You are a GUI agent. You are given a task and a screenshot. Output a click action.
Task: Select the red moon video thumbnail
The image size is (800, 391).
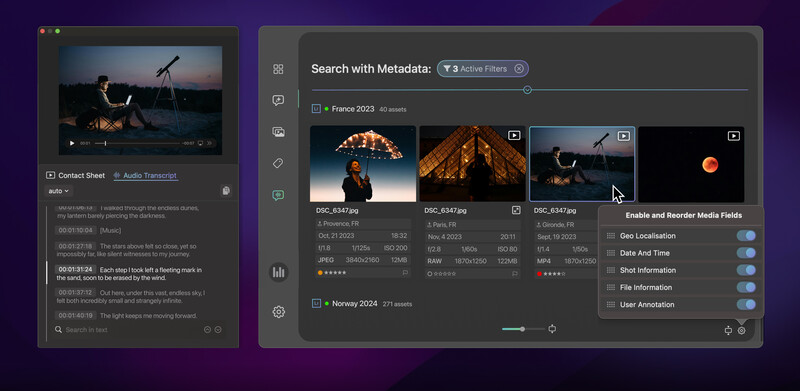691,164
